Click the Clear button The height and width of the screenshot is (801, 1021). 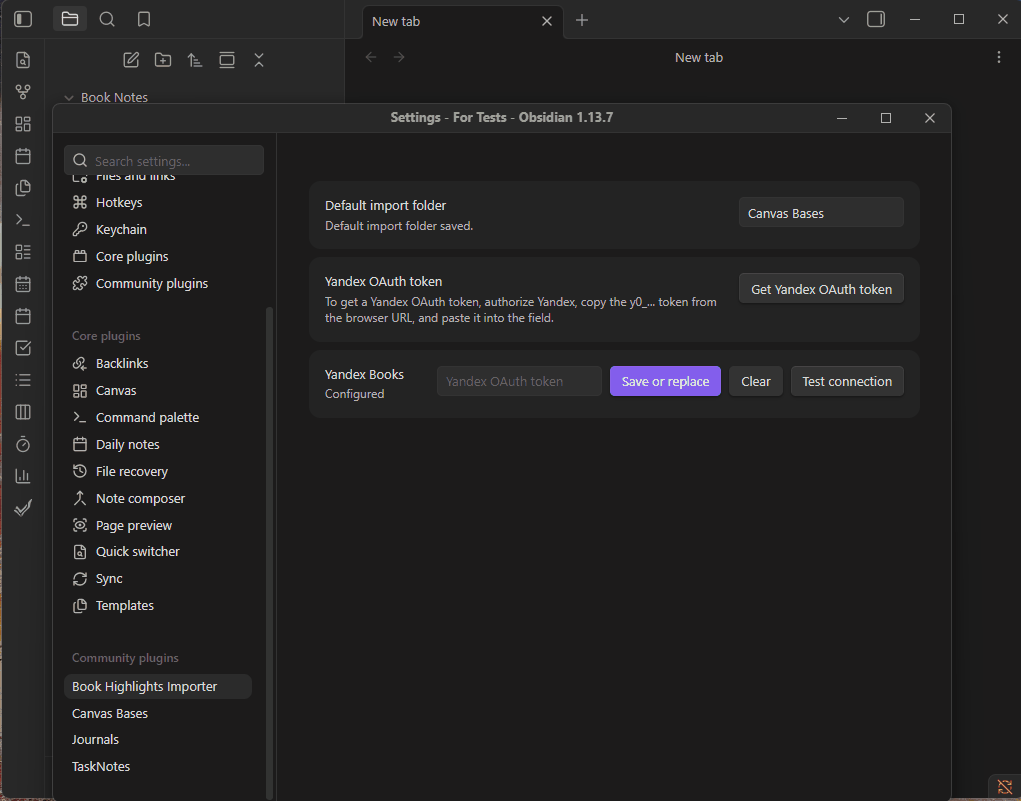point(755,382)
